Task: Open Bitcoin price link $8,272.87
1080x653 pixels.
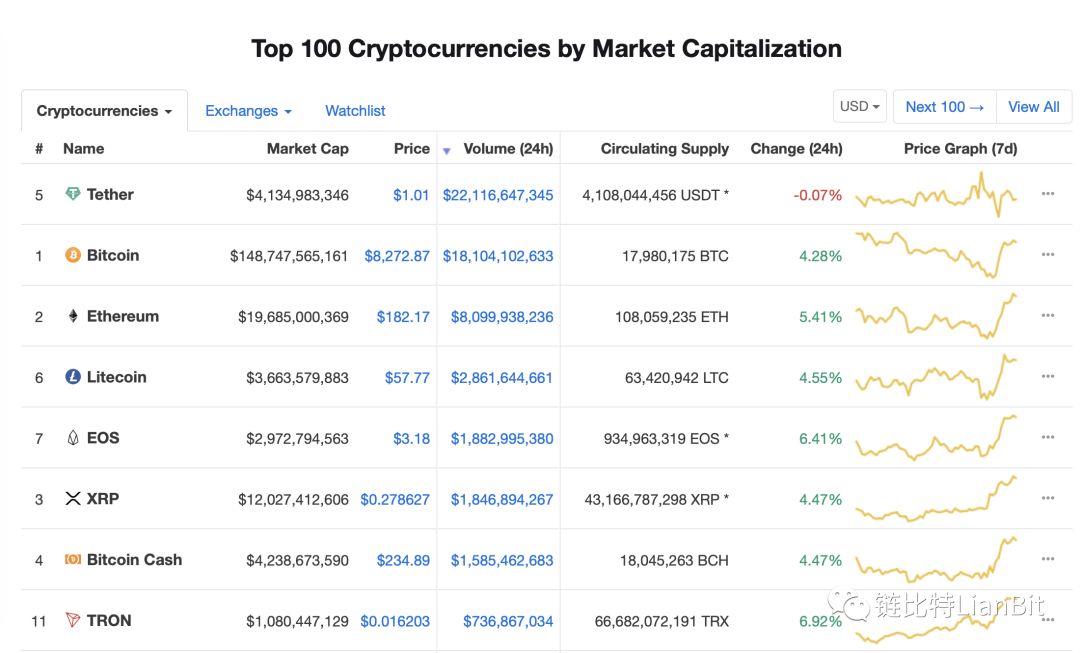Action: pyautogui.click(x=397, y=256)
